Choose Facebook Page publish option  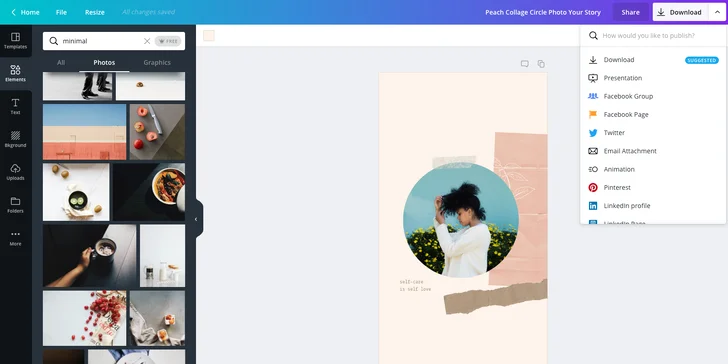pyautogui.click(x=653, y=114)
